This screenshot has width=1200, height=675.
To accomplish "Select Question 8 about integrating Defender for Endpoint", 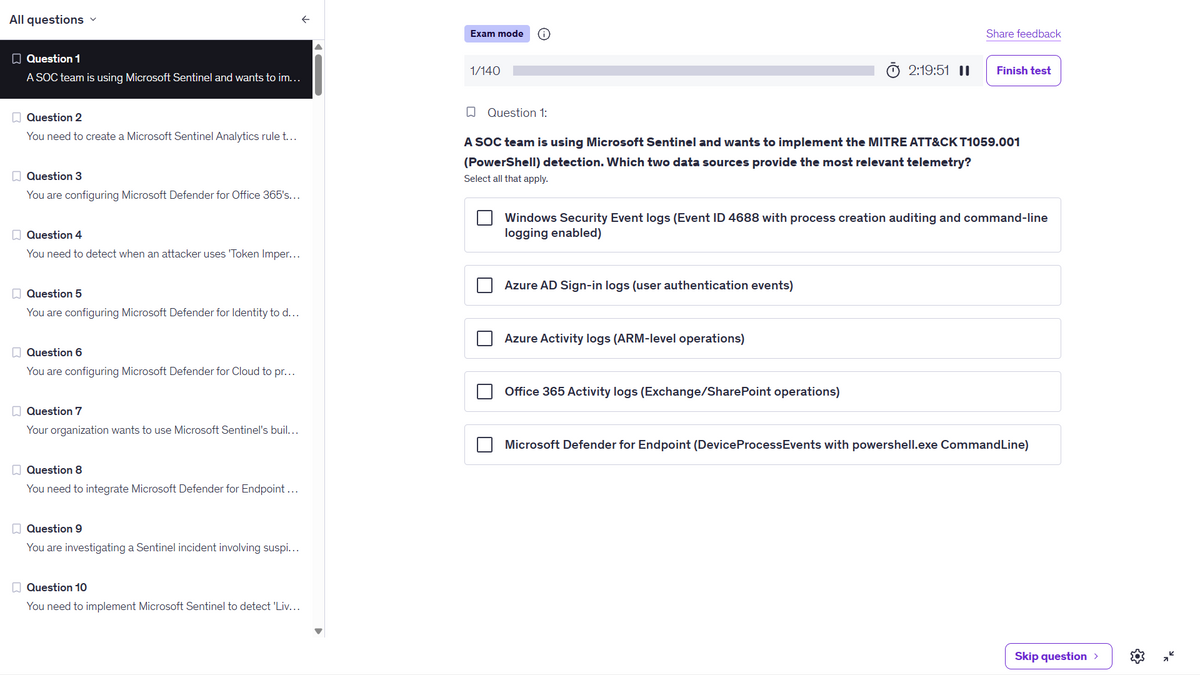I will (x=156, y=479).
